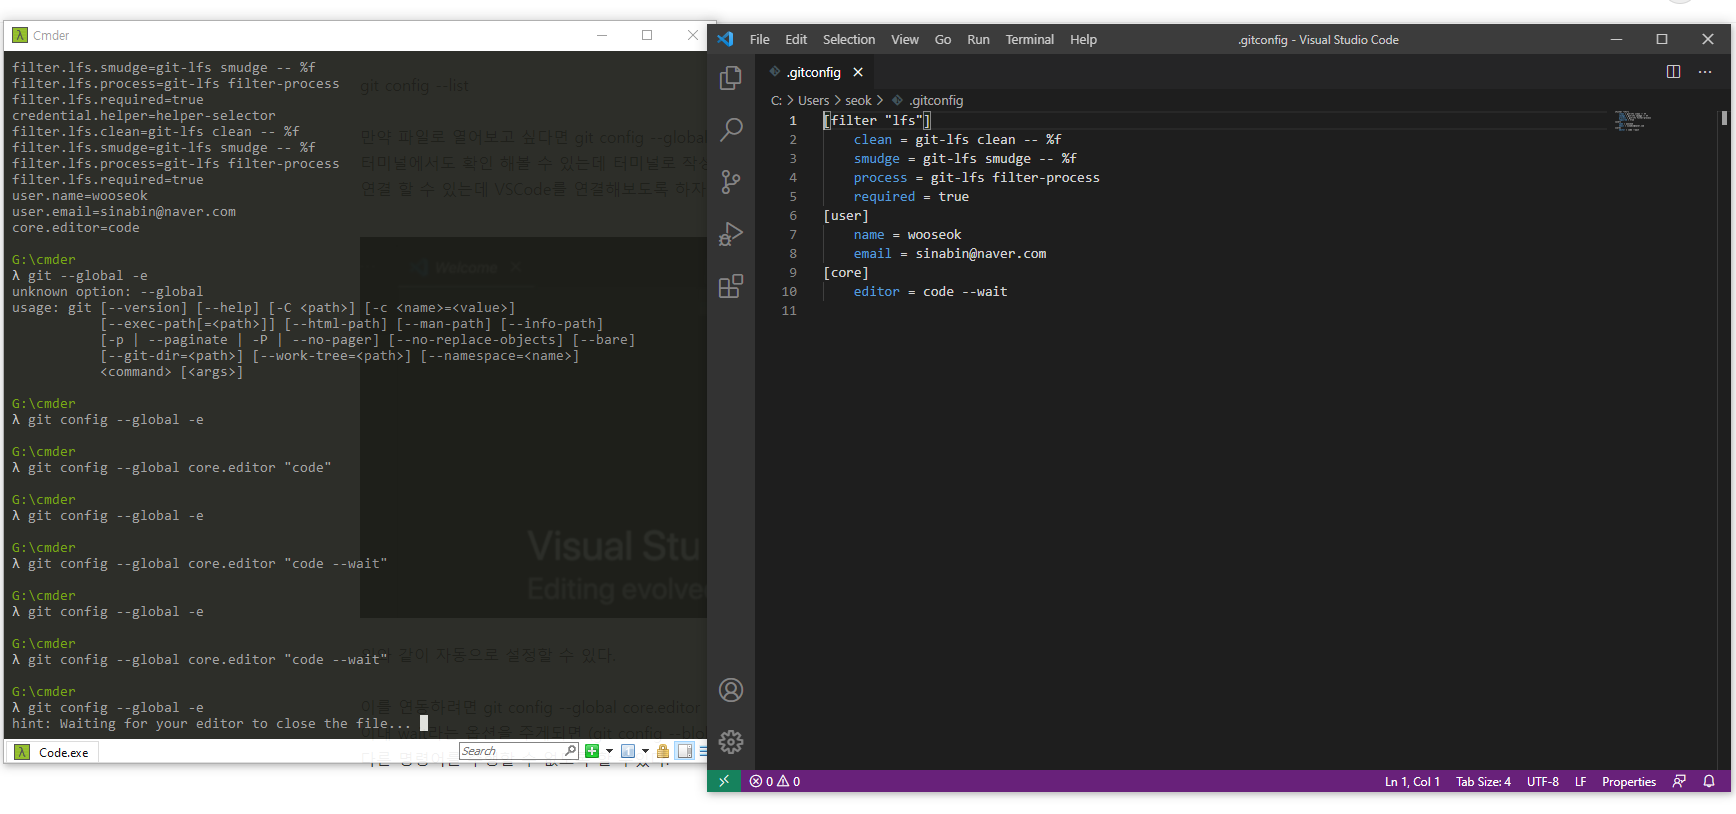The width and height of the screenshot is (1736, 814).
Task: Click the editor vertical scrollbar slider
Action: [1724, 118]
